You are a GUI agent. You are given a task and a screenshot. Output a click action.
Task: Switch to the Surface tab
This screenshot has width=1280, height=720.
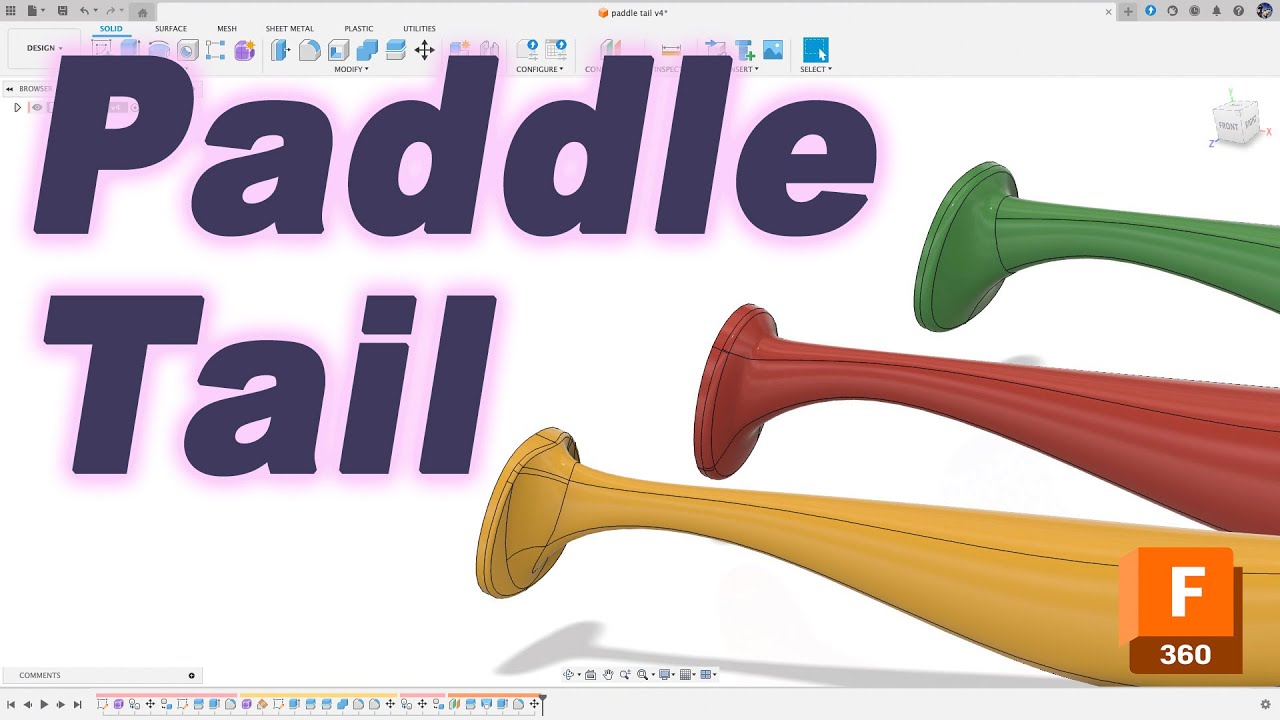(x=171, y=29)
